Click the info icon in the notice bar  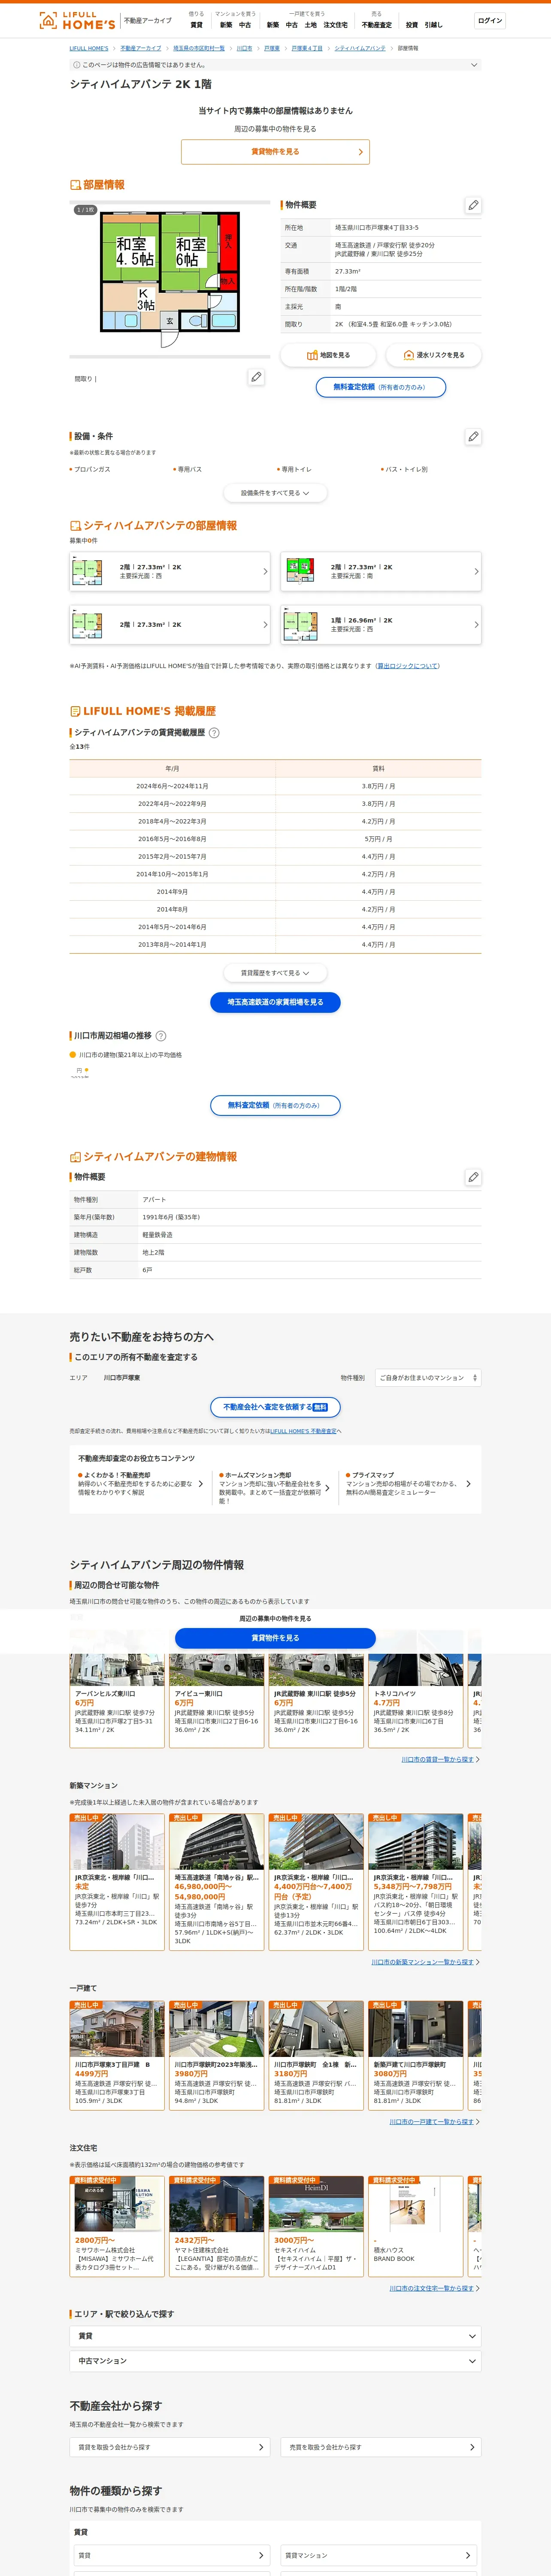(x=76, y=65)
